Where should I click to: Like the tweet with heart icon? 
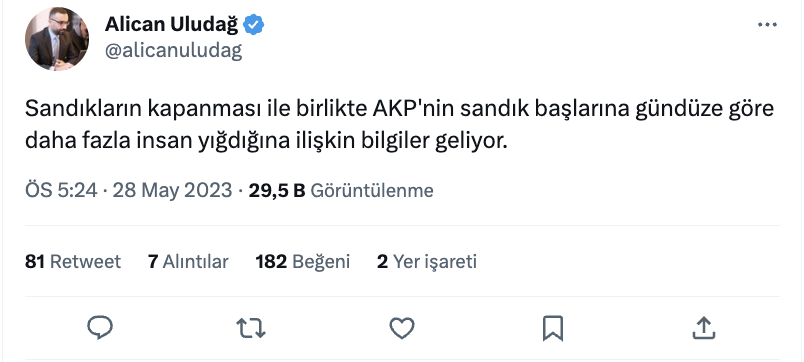click(402, 328)
